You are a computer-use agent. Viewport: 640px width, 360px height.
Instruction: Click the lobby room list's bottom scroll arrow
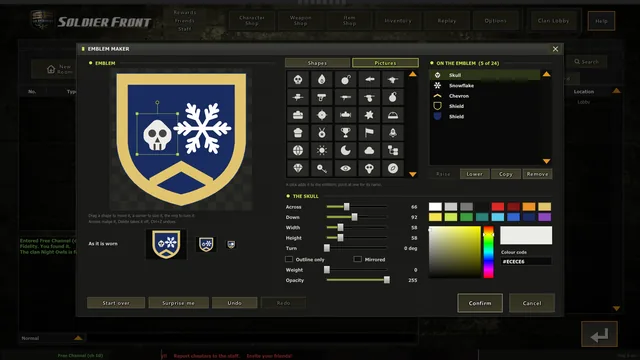pyautogui.click(x=616, y=309)
